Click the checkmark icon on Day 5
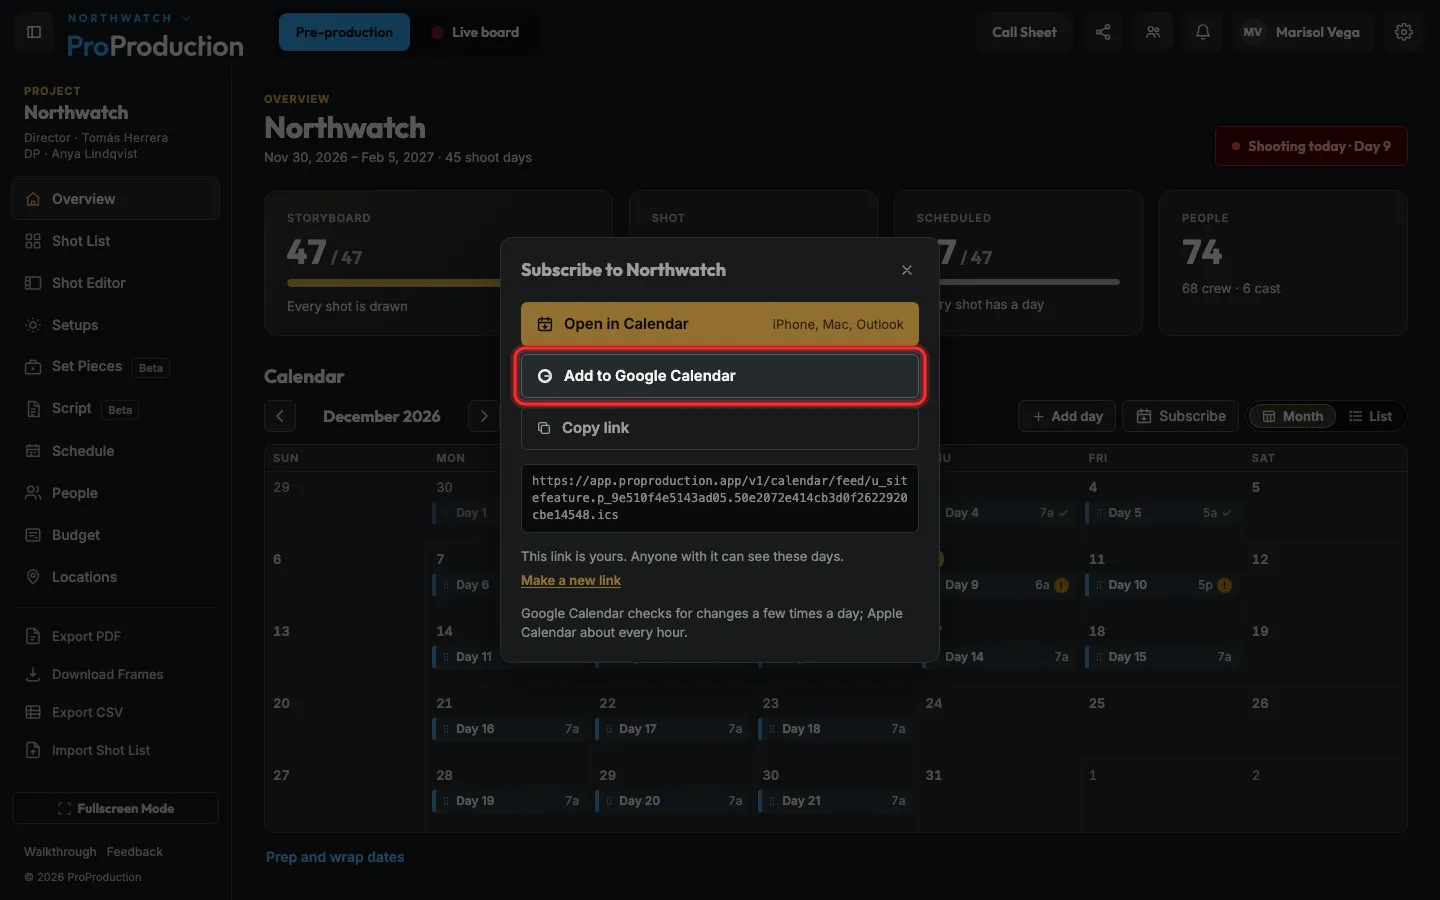1440x900 pixels. coord(1227,513)
